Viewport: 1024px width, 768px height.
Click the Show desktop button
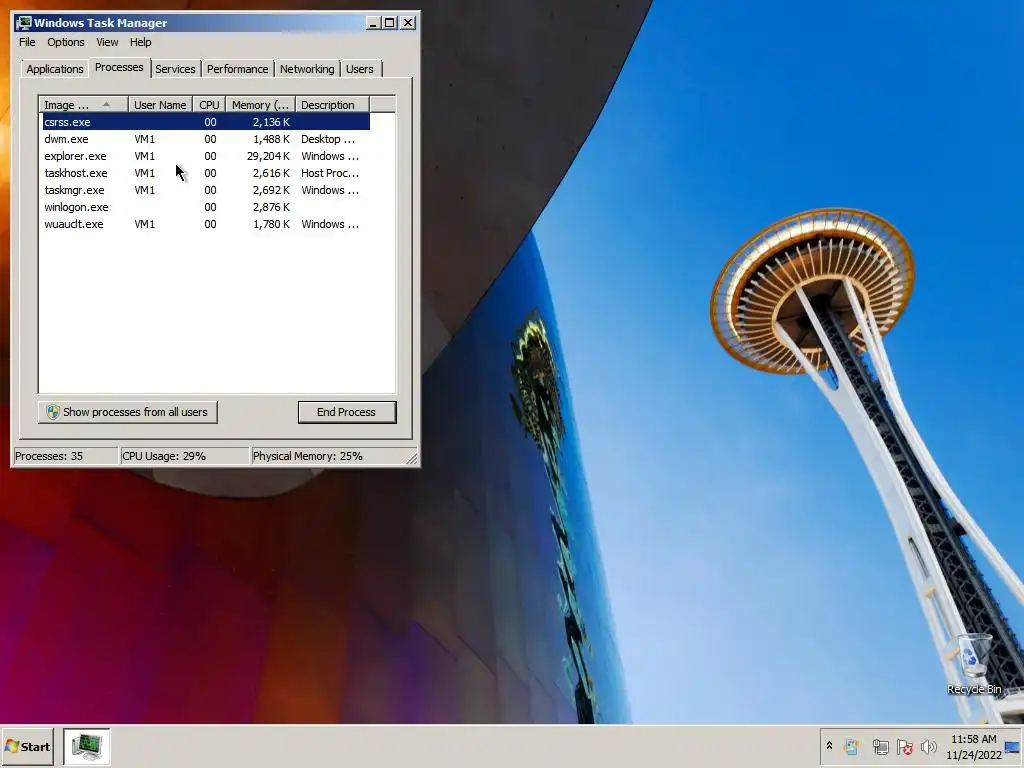click(x=1014, y=746)
